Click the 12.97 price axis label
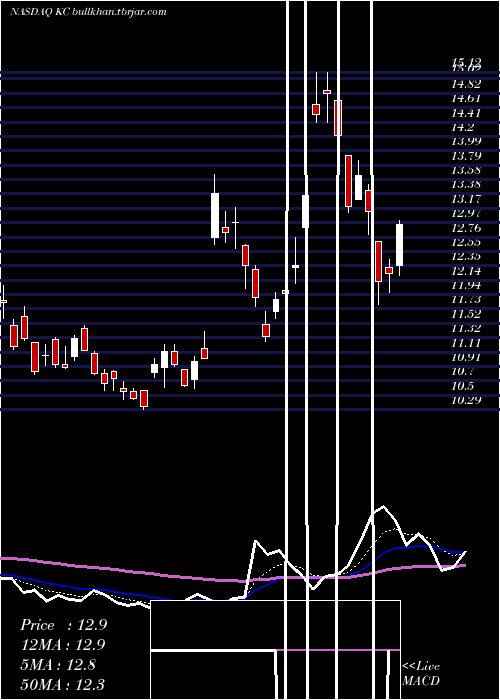 pos(466,213)
